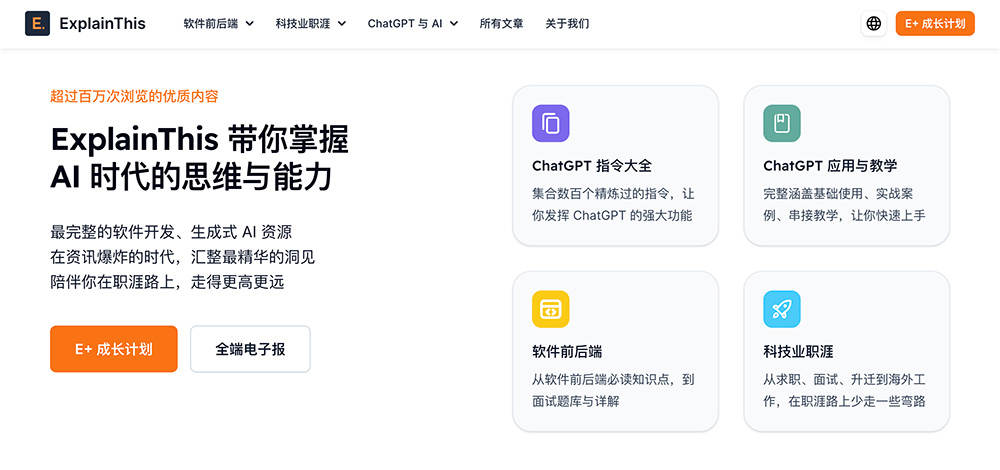
Task: Click the ExplainThis 带你掌握 headline
Action: [200, 139]
